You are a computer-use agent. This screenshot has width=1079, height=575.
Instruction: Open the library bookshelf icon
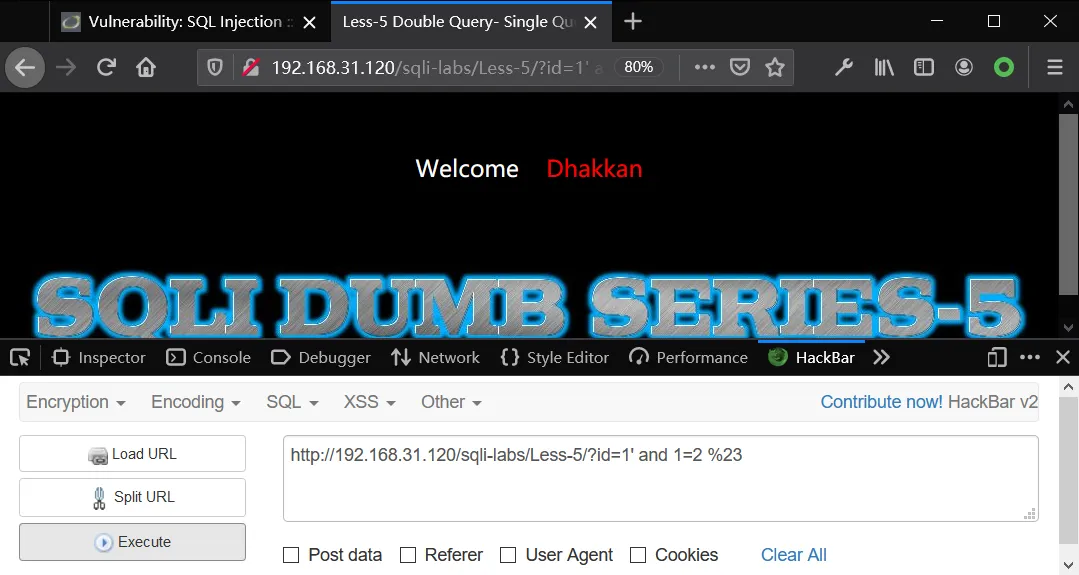pyautogui.click(x=884, y=67)
